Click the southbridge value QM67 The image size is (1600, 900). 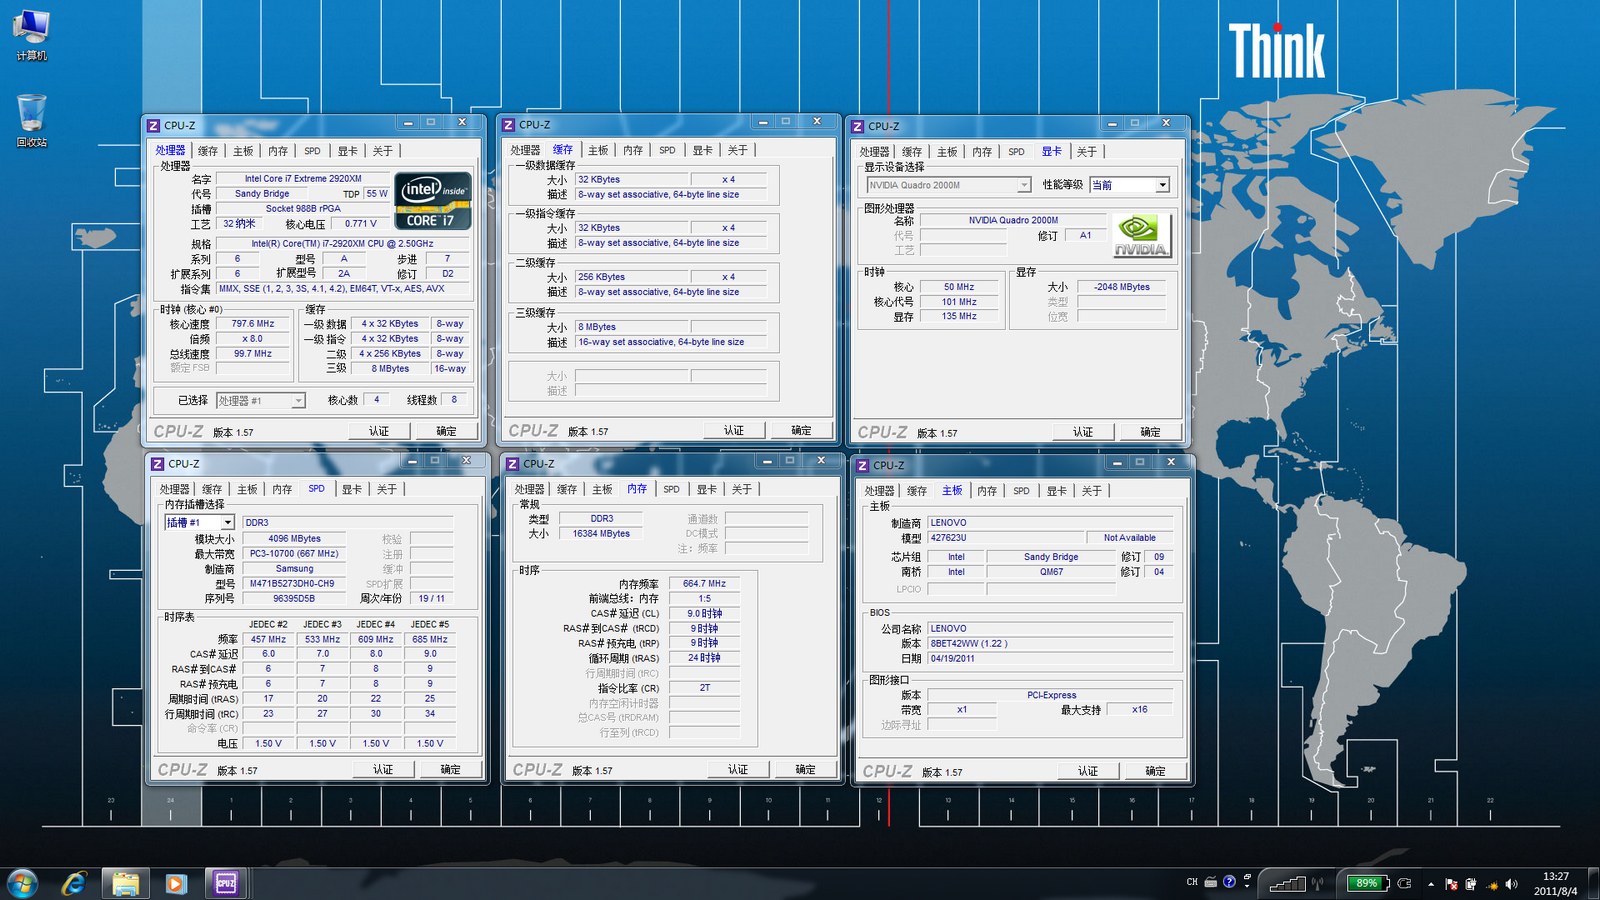pyautogui.click(x=1051, y=572)
